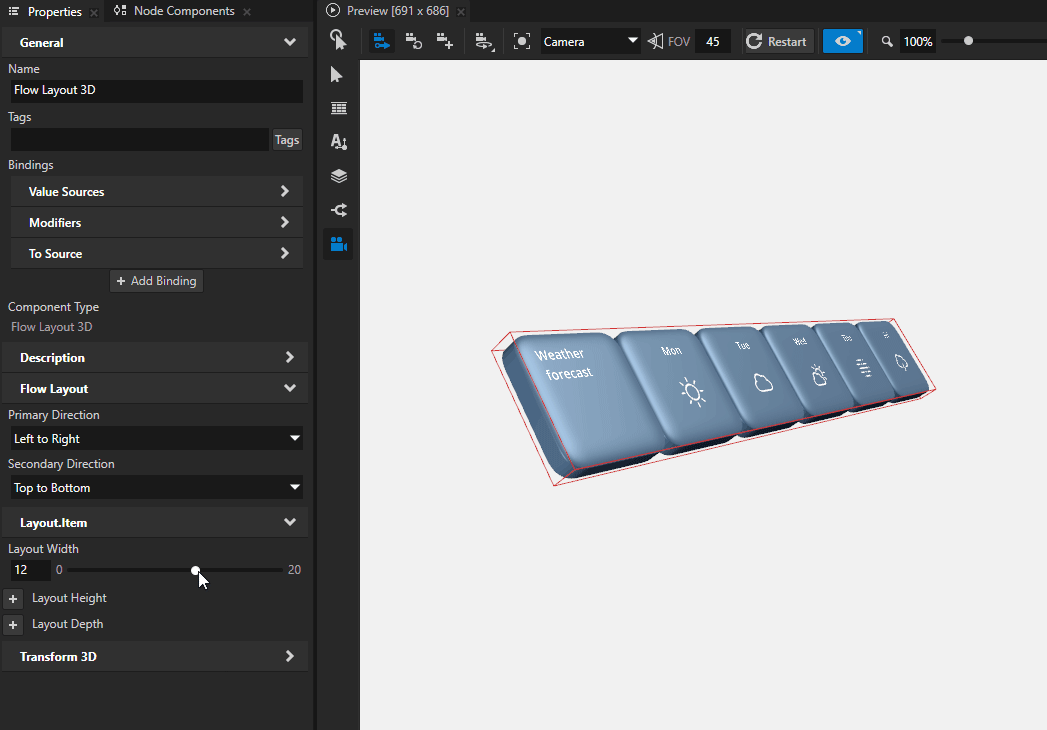Activate the camera tool in the preview sidebar

(x=338, y=243)
